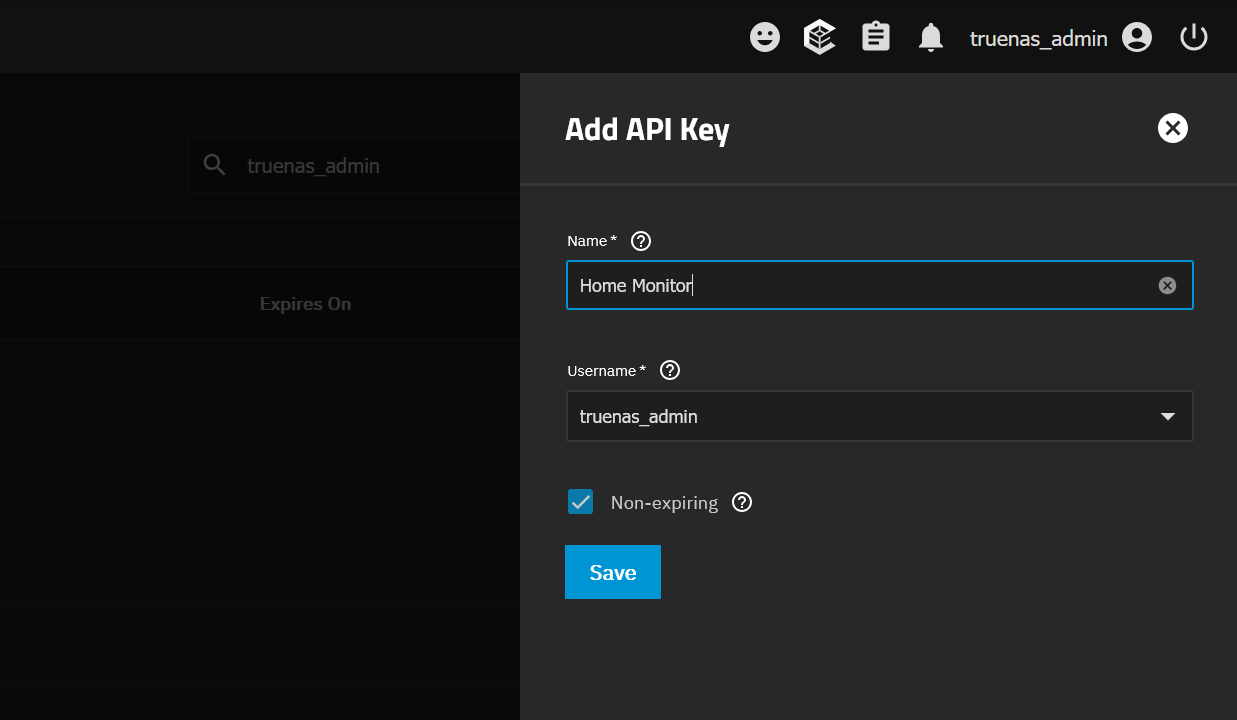The height and width of the screenshot is (720, 1237).
Task: Open the feedback smiley face icon
Action: click(765, 38)
